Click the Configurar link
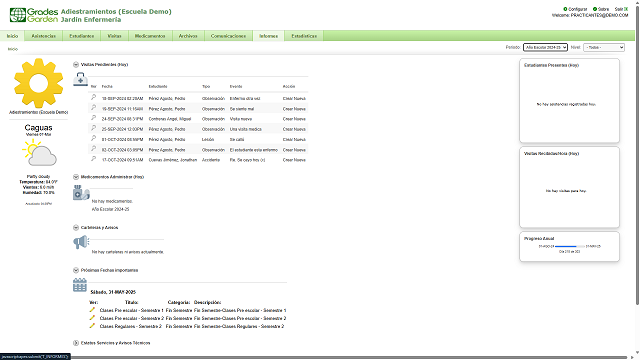 tap(578, 9)
